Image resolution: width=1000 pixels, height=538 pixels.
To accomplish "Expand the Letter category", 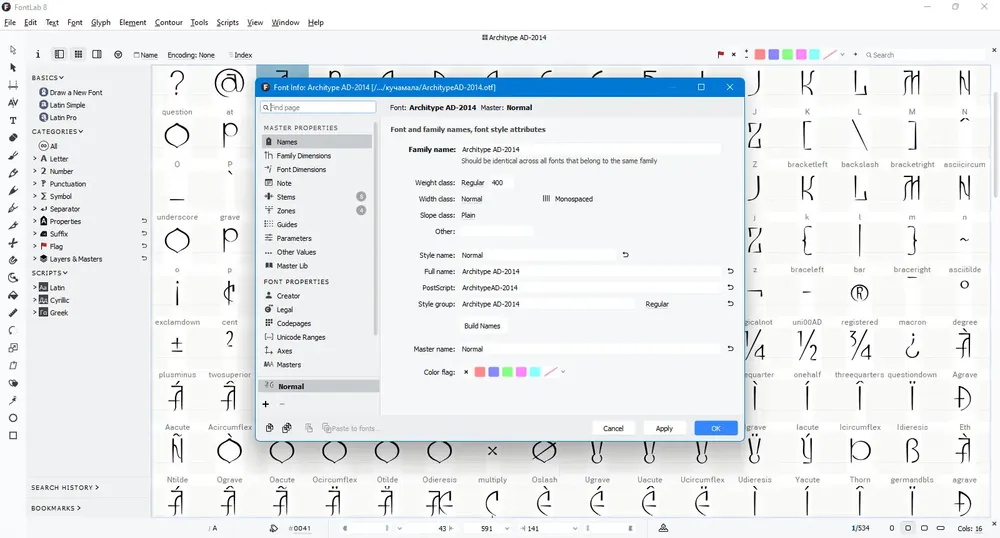I will click(x=35, y=159).
